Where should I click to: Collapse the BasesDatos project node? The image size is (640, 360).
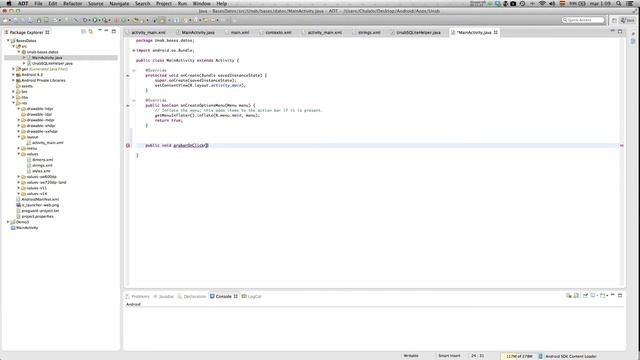[8, 41]
